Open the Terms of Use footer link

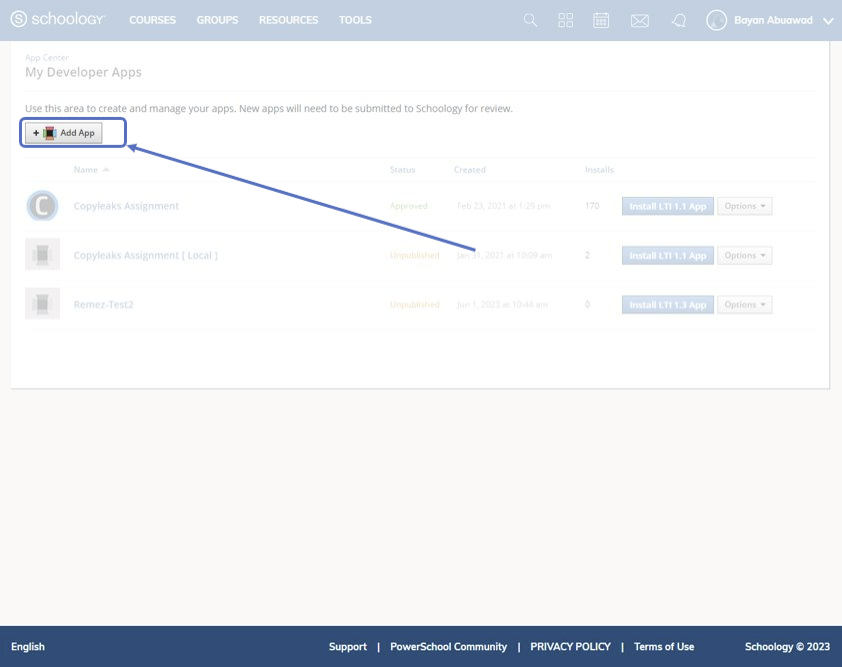tap(664, 647)
